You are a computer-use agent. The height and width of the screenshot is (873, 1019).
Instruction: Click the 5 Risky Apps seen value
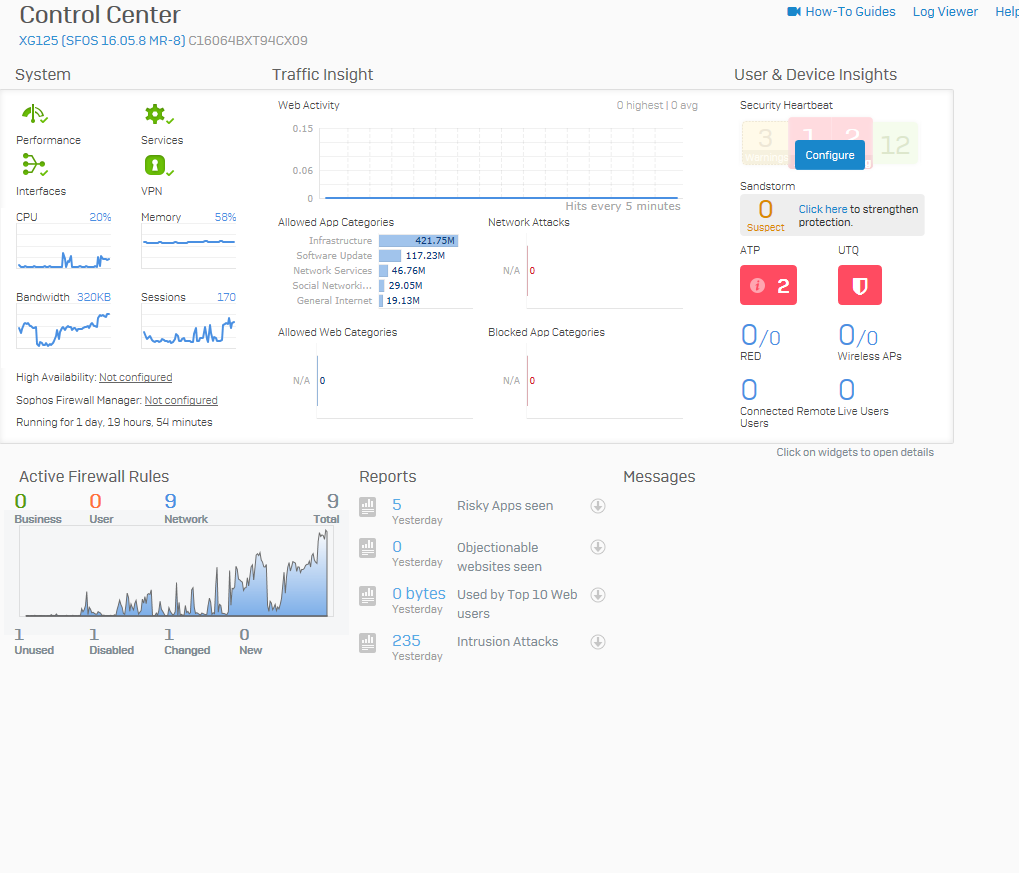point(397,505)
